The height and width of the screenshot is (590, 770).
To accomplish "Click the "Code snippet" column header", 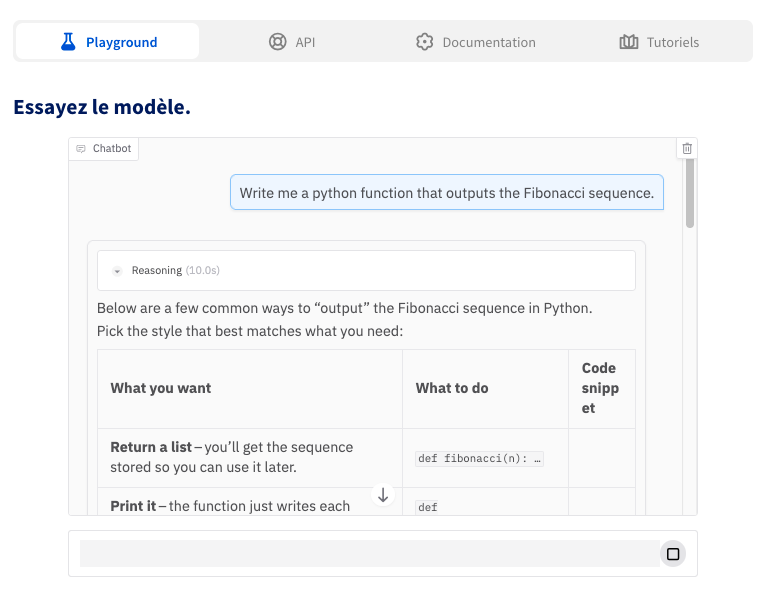I will click(x=599, y=388).
